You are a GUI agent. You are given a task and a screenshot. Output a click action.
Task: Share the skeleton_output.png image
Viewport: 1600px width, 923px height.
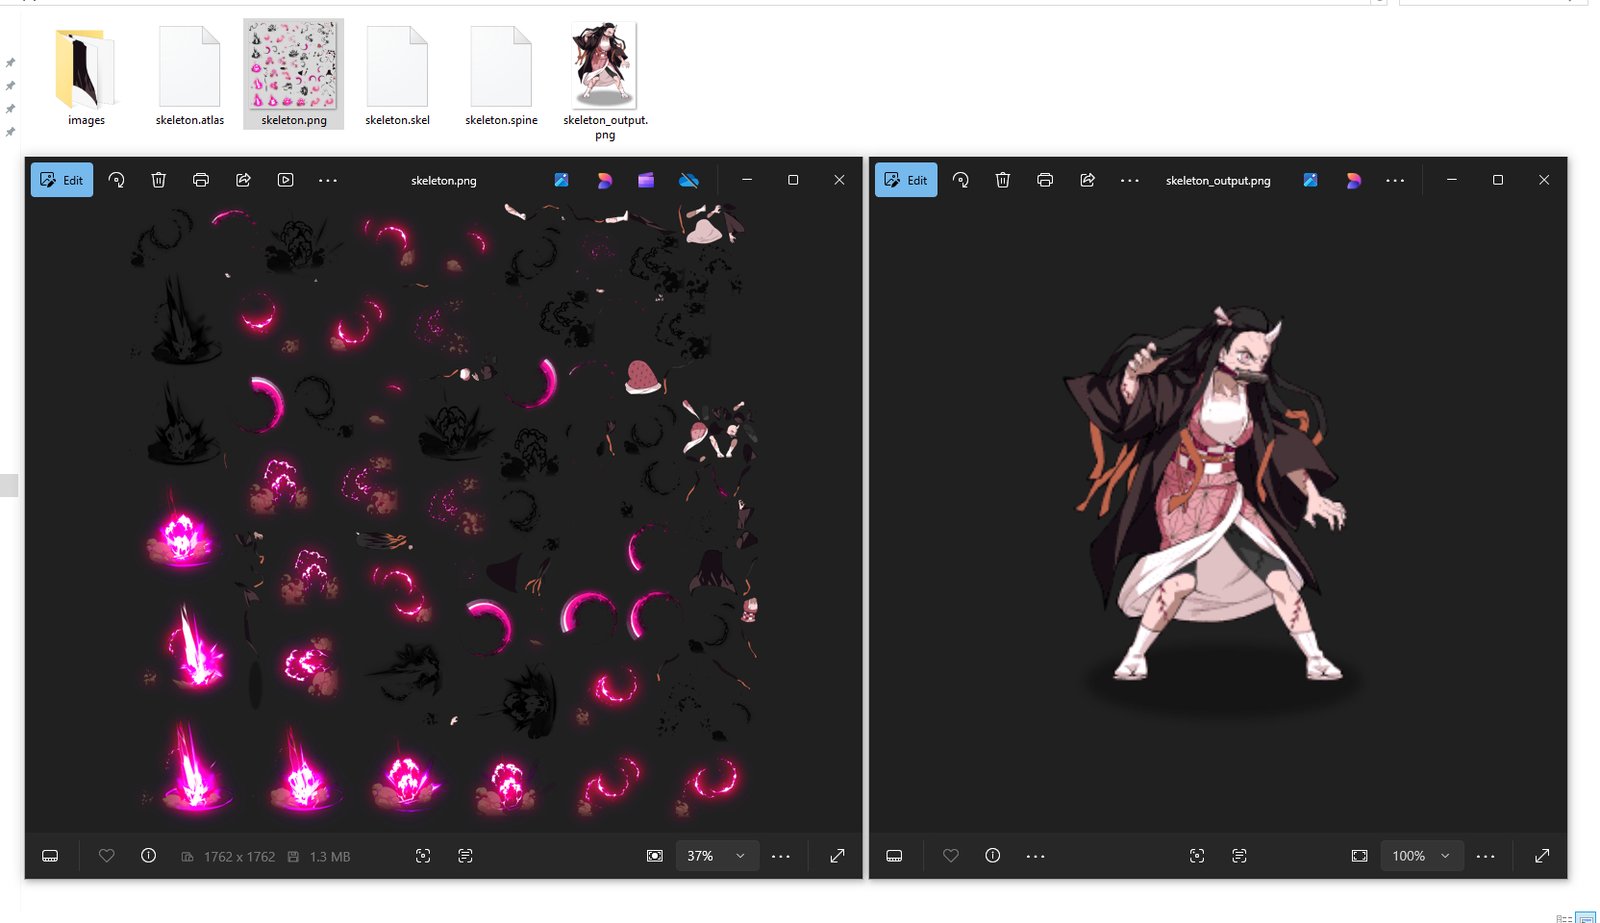tap(1087, 180)
